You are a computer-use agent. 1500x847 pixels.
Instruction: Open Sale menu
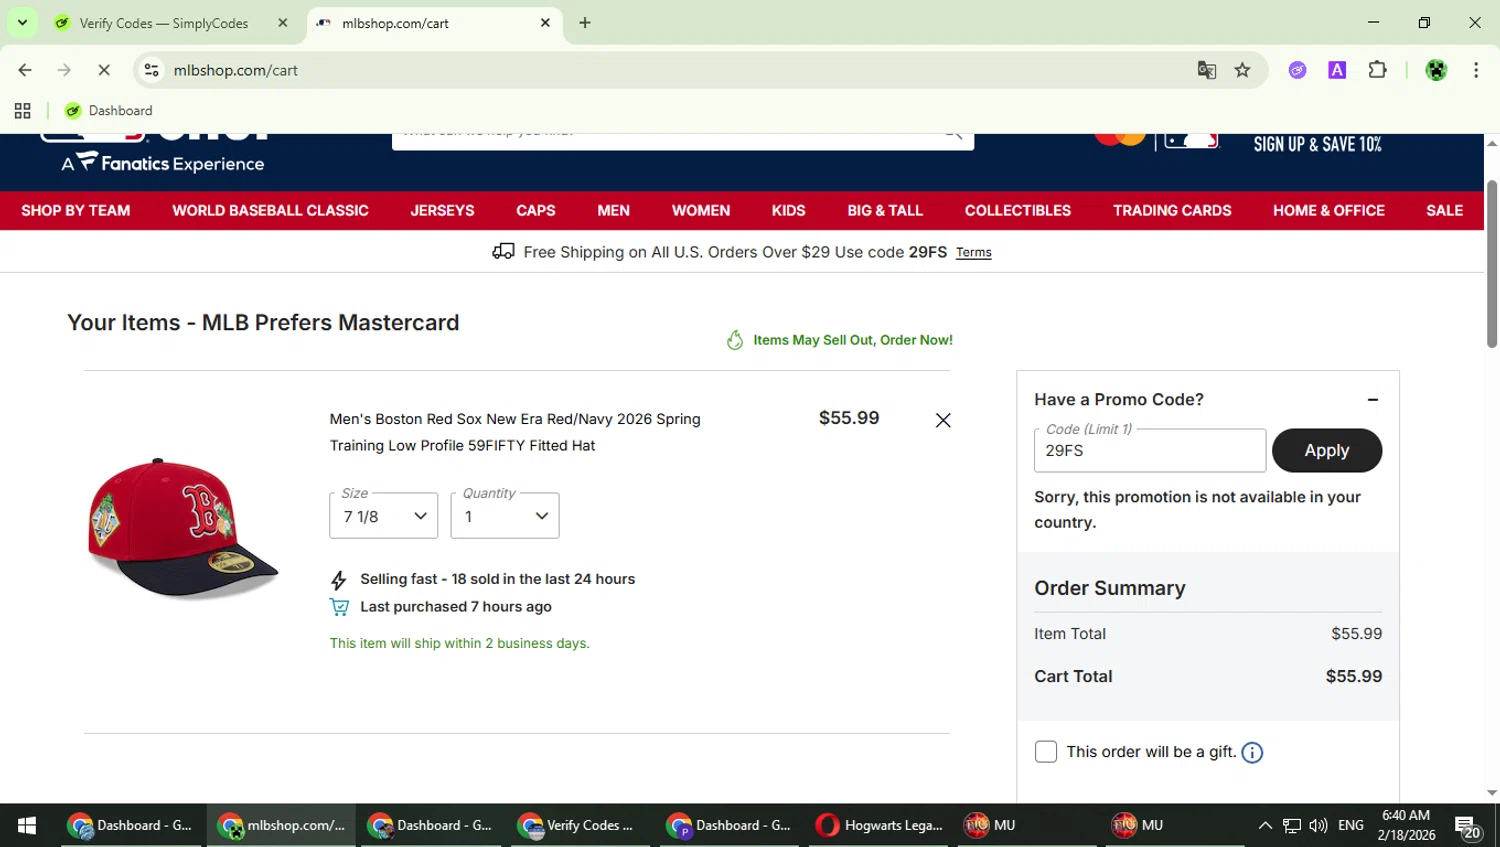click(x=1444, y=211)
